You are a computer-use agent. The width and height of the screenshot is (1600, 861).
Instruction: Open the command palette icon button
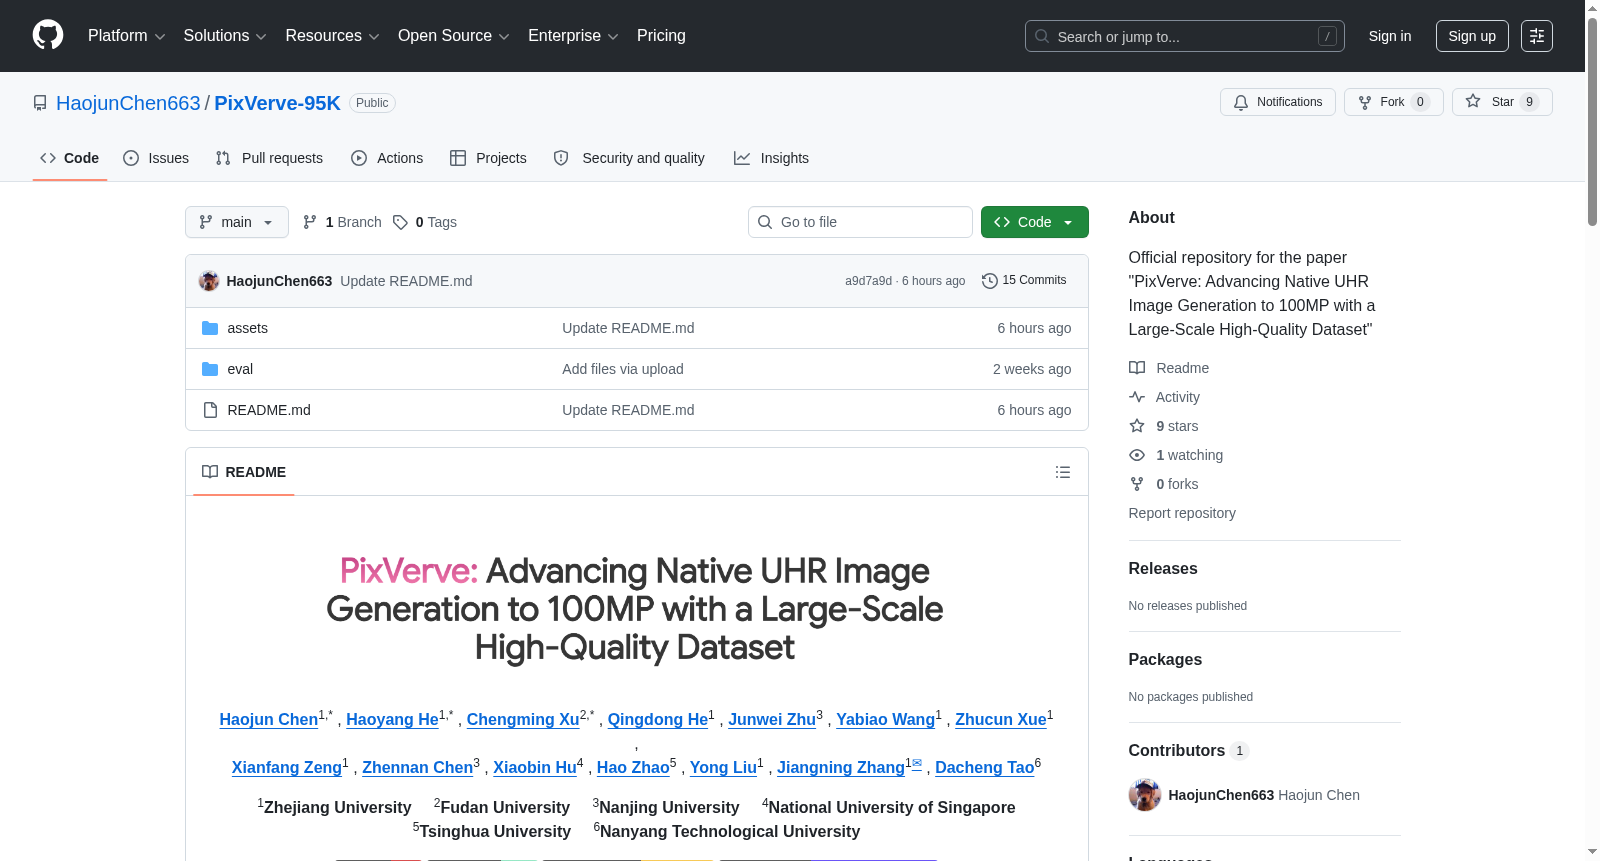pyautogui.click(x=1536, y=36)
